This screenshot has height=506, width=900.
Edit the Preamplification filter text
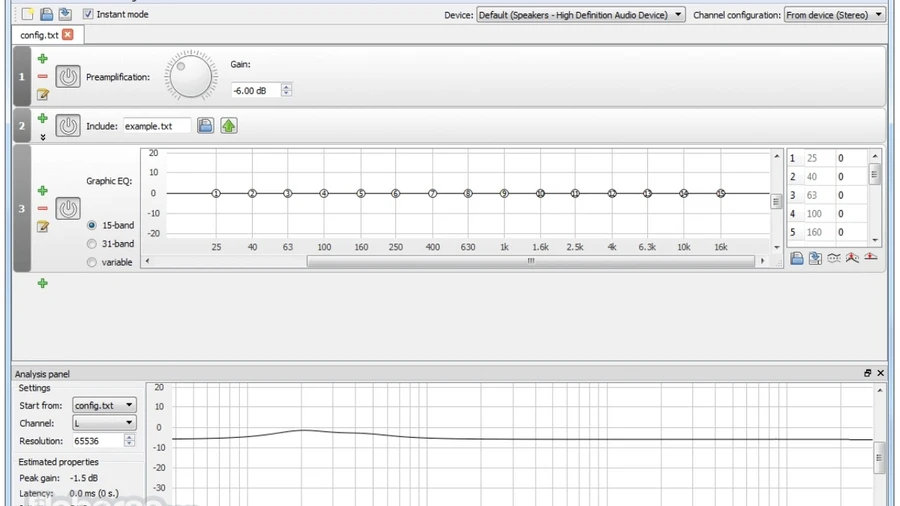(x=42, y=94)
